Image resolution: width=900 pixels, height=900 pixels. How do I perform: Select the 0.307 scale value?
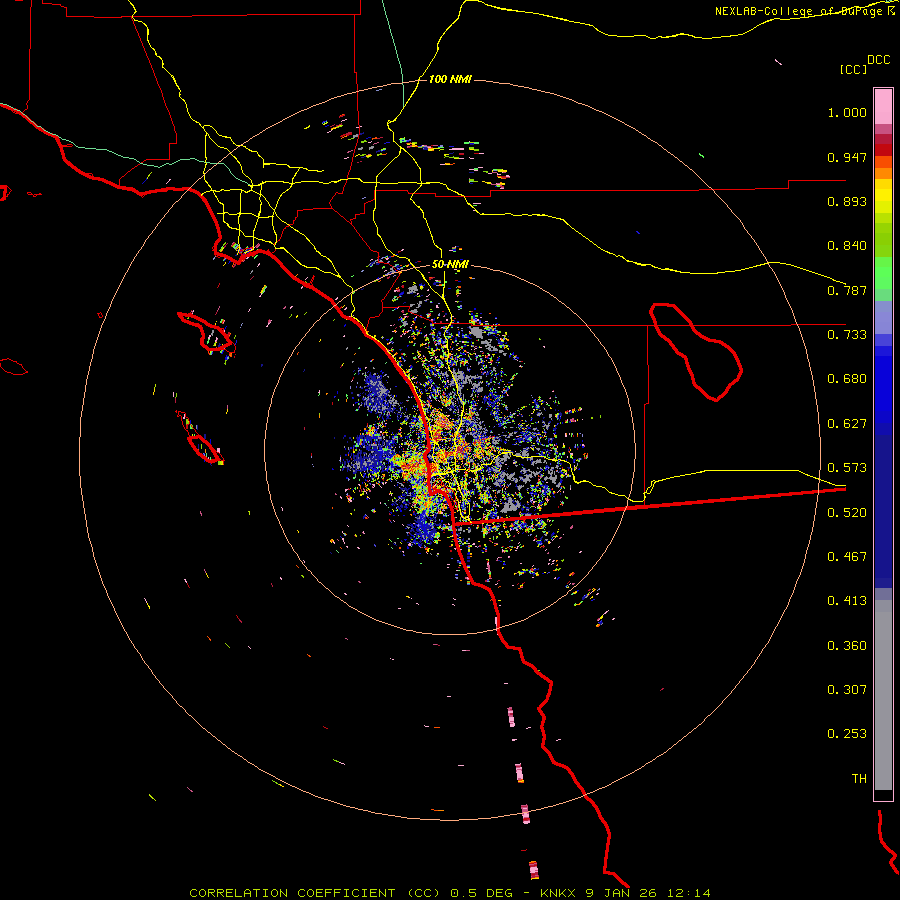click(x=847, y=690)
